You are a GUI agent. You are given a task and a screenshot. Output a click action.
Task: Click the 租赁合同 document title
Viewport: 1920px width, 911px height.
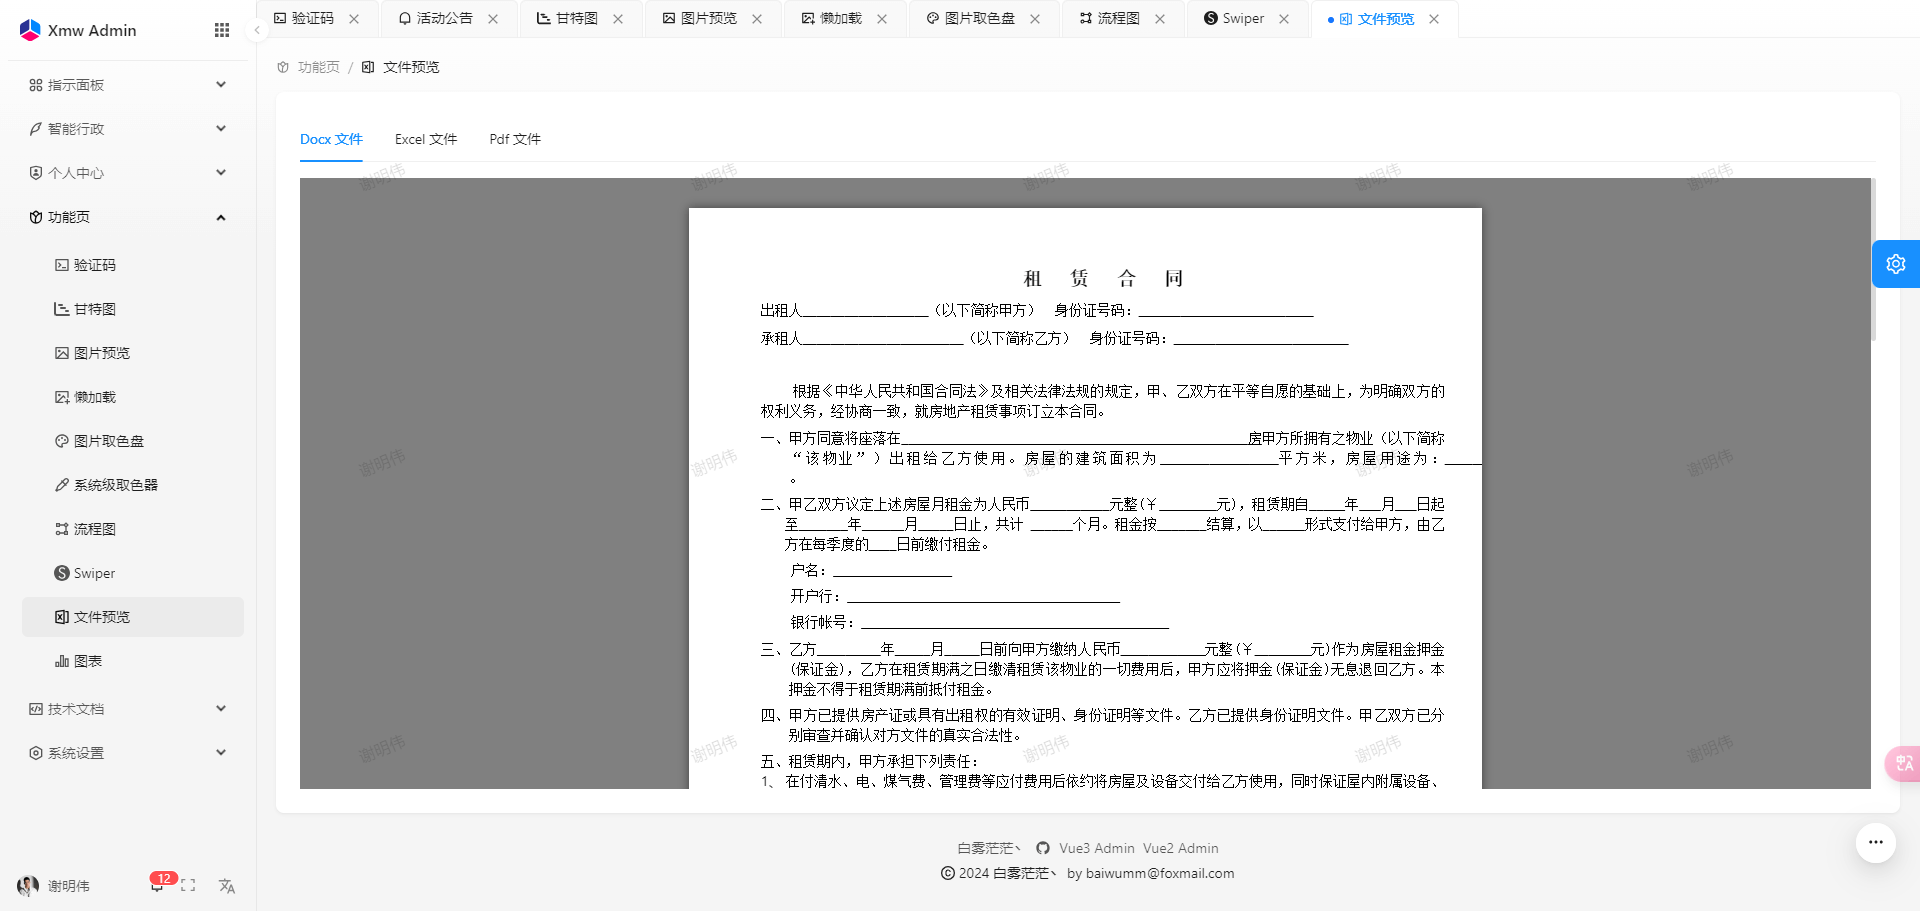click(1104, 278)
